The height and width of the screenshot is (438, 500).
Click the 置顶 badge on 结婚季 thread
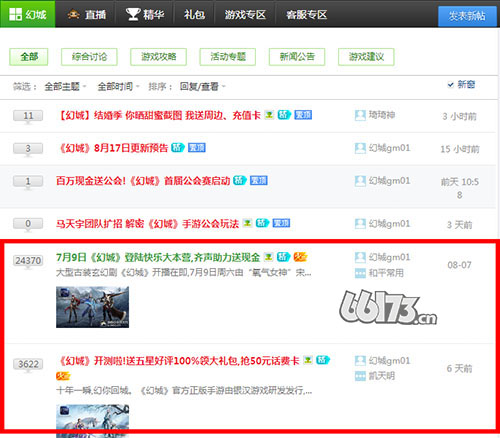pyautogui.click(x=303, y=115)
